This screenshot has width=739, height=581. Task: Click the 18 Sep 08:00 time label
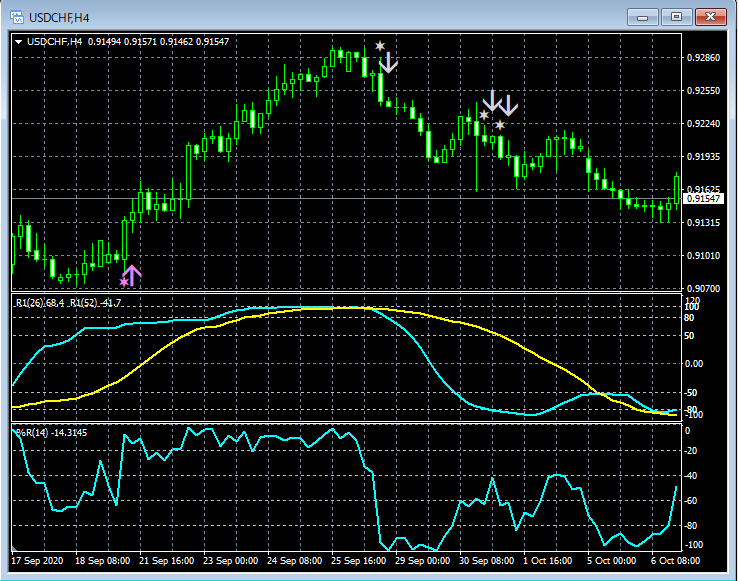coord(103,561)
